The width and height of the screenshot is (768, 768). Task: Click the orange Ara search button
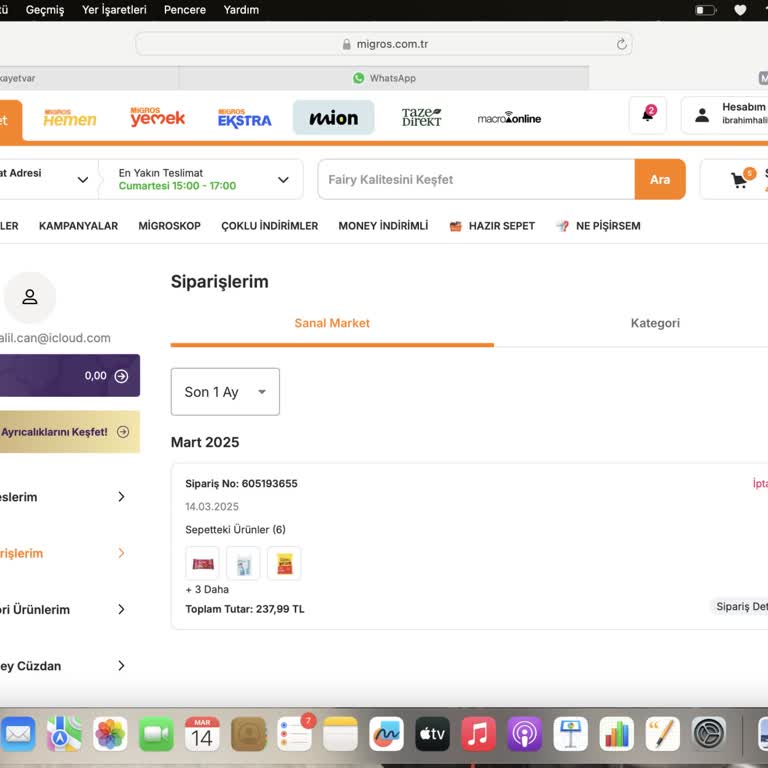(660, 179)
